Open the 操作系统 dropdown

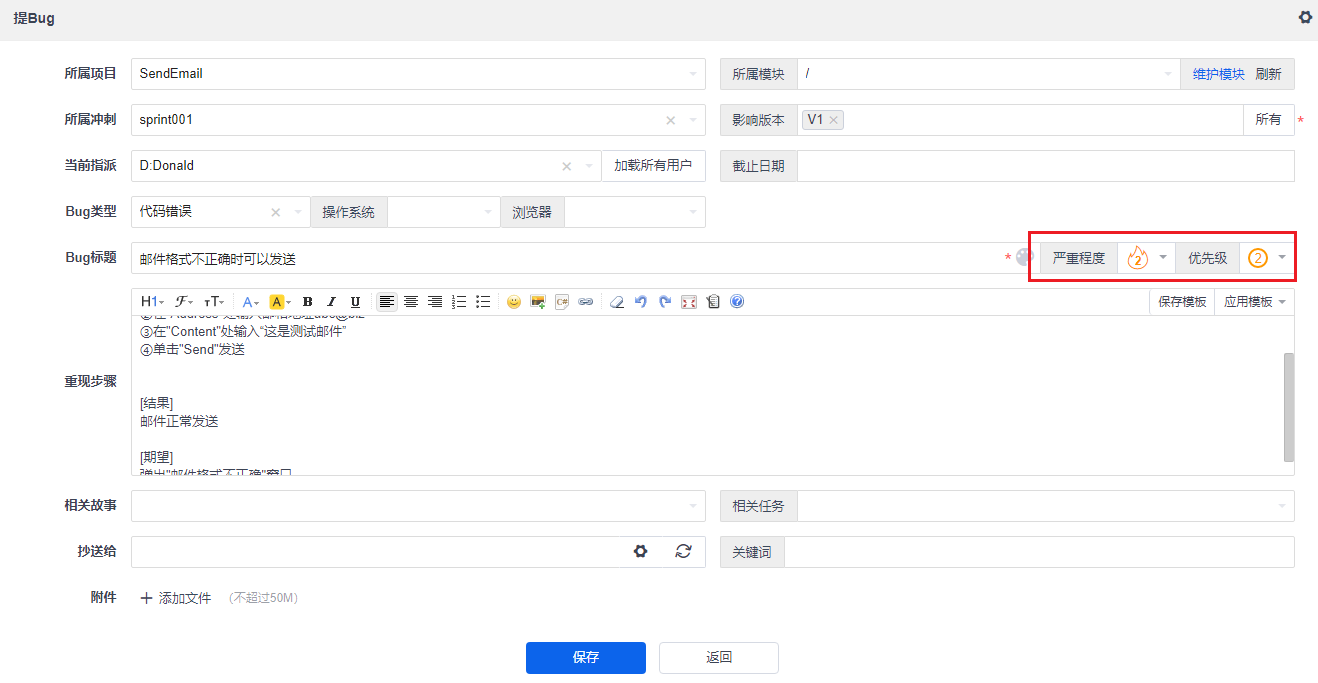(443, 212)
